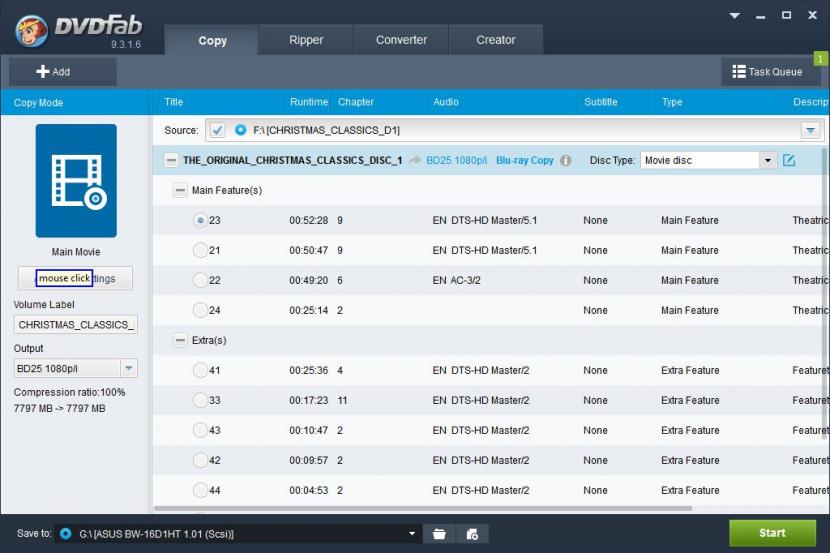The width and height of the screenshot is (830, 553).
Task: Click the Blu-ray Copy link
Action: point(525,160)
